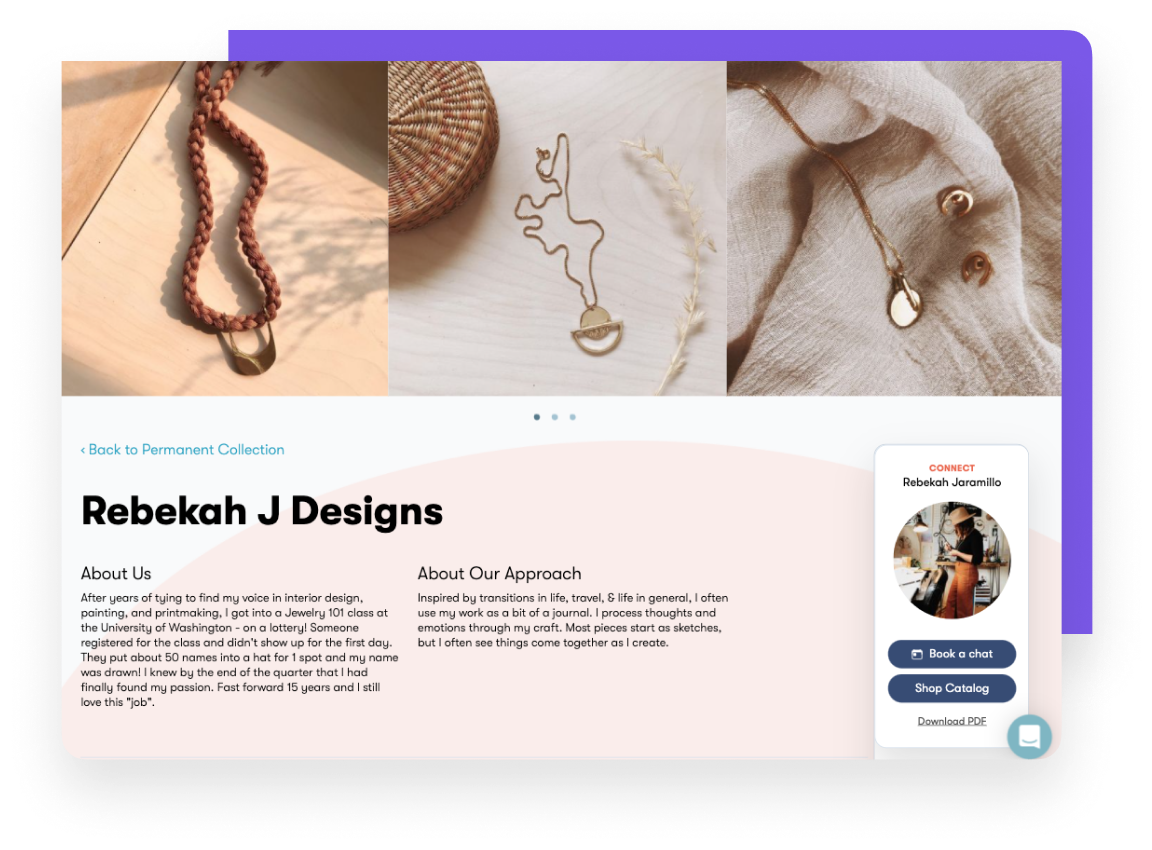Go Back to Permanent Collection
This screenshot has width=1152, height=850.
(x=182, y=450)
